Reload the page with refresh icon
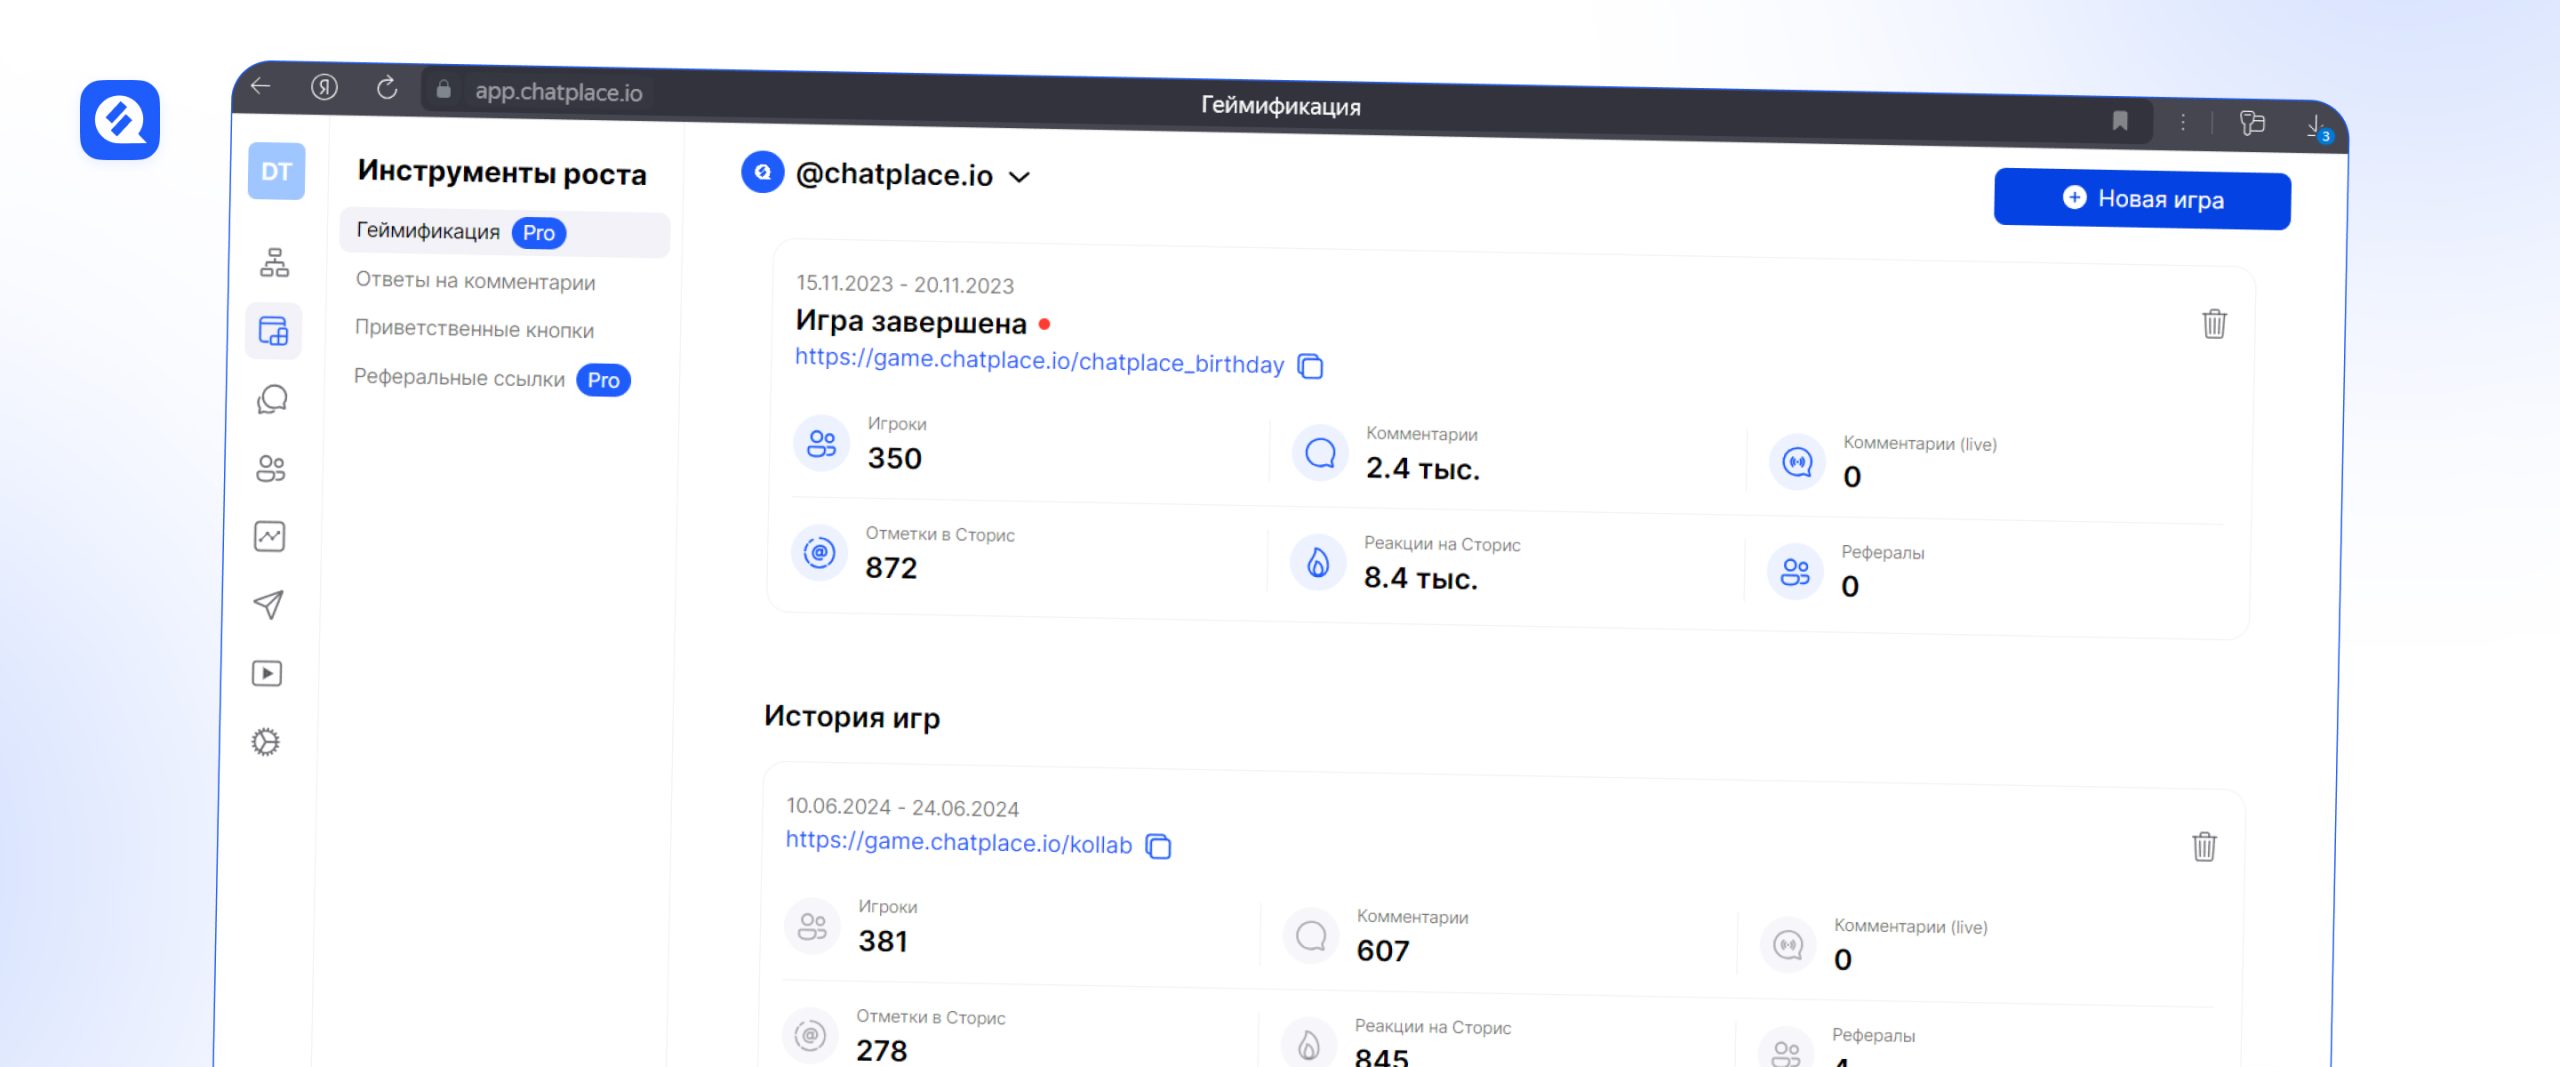 (387, 88)
